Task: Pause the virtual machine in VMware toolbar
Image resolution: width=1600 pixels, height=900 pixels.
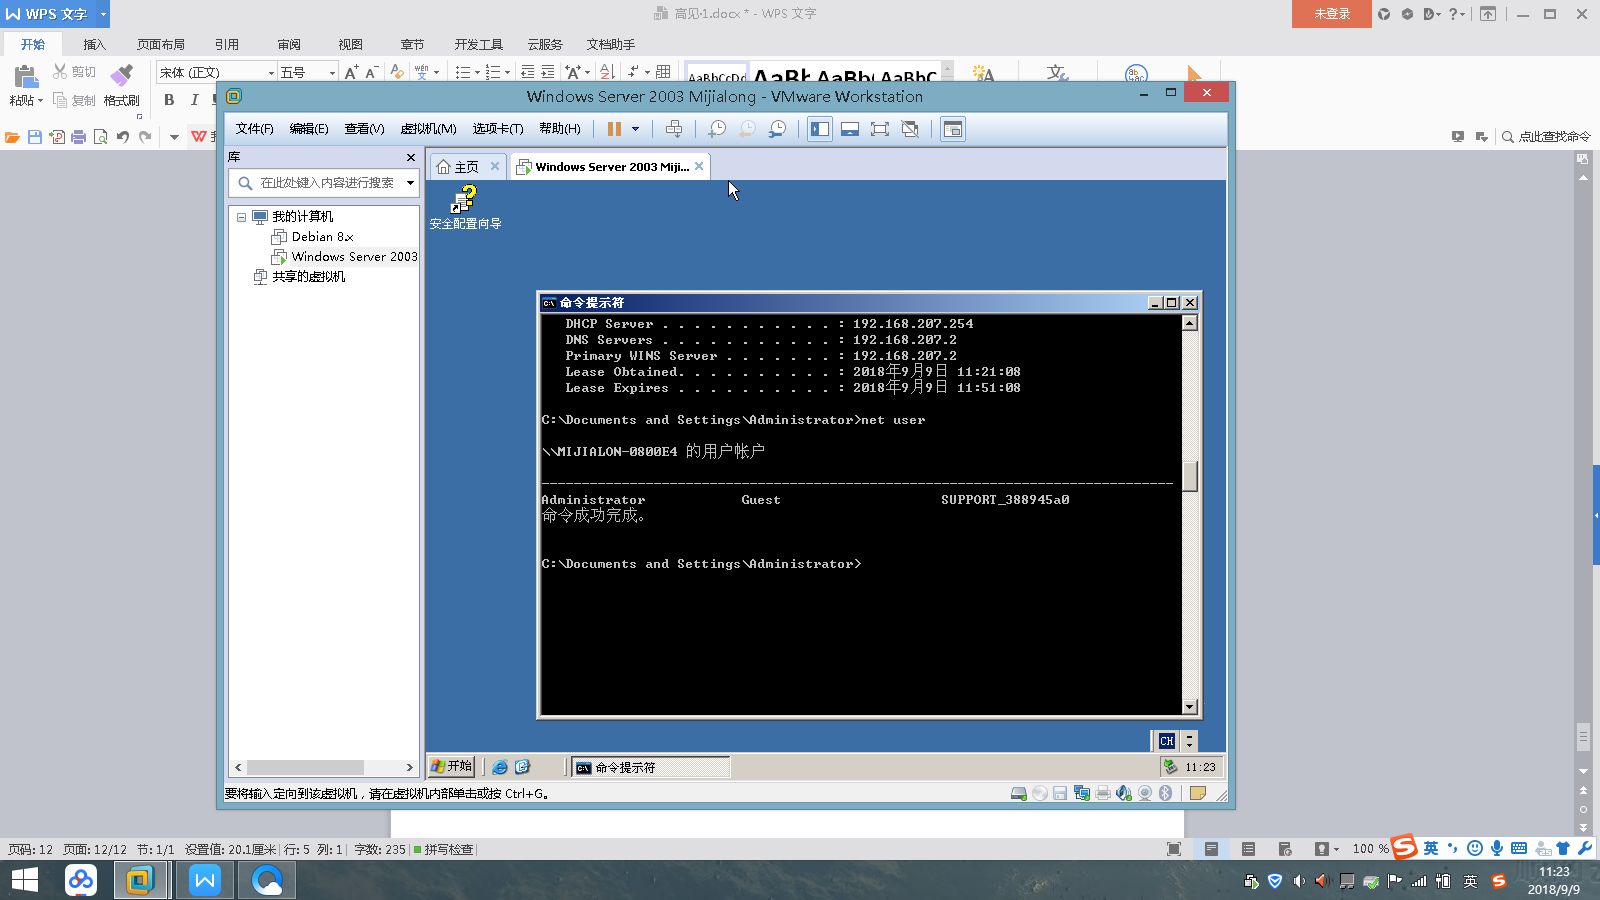Action: coord(614,129)
